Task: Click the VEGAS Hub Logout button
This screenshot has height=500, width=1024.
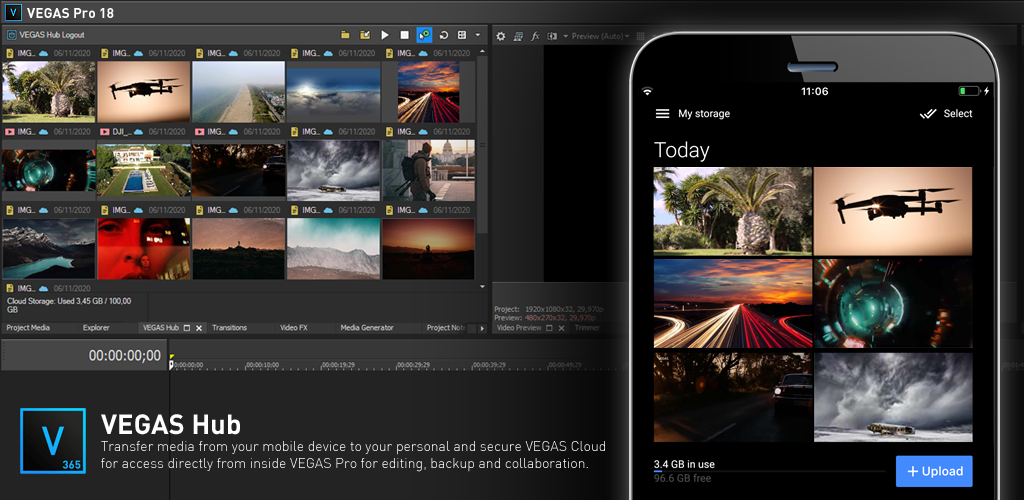Action: click(x=46, y=35)
